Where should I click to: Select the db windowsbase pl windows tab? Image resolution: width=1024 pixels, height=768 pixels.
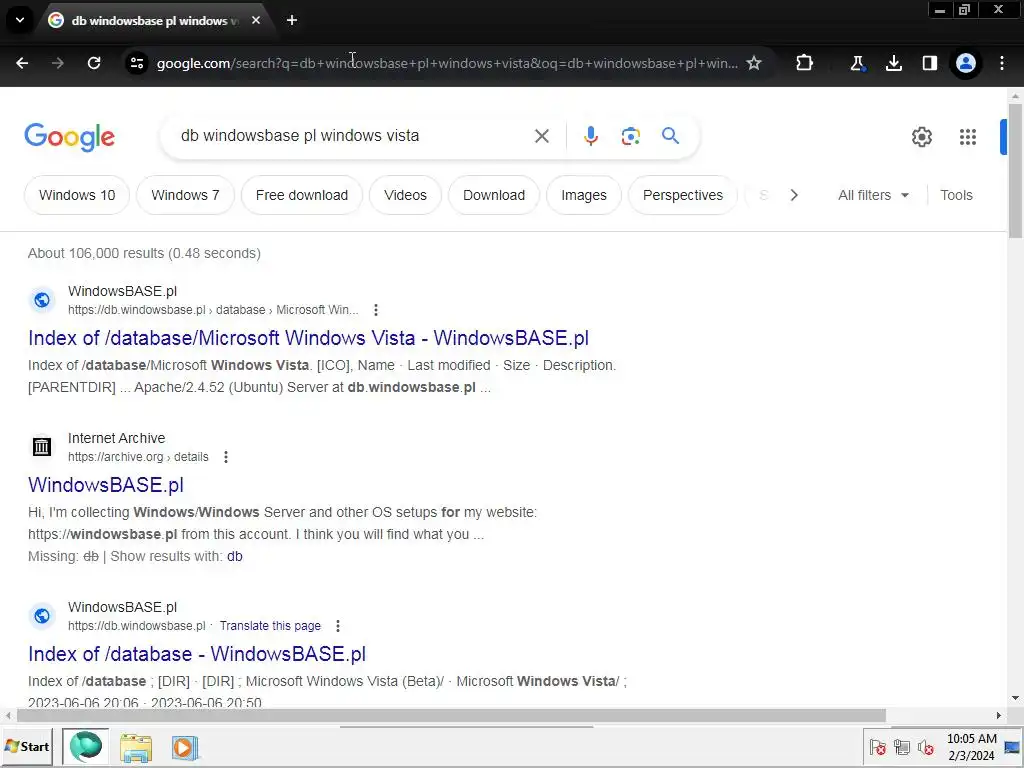155,21
